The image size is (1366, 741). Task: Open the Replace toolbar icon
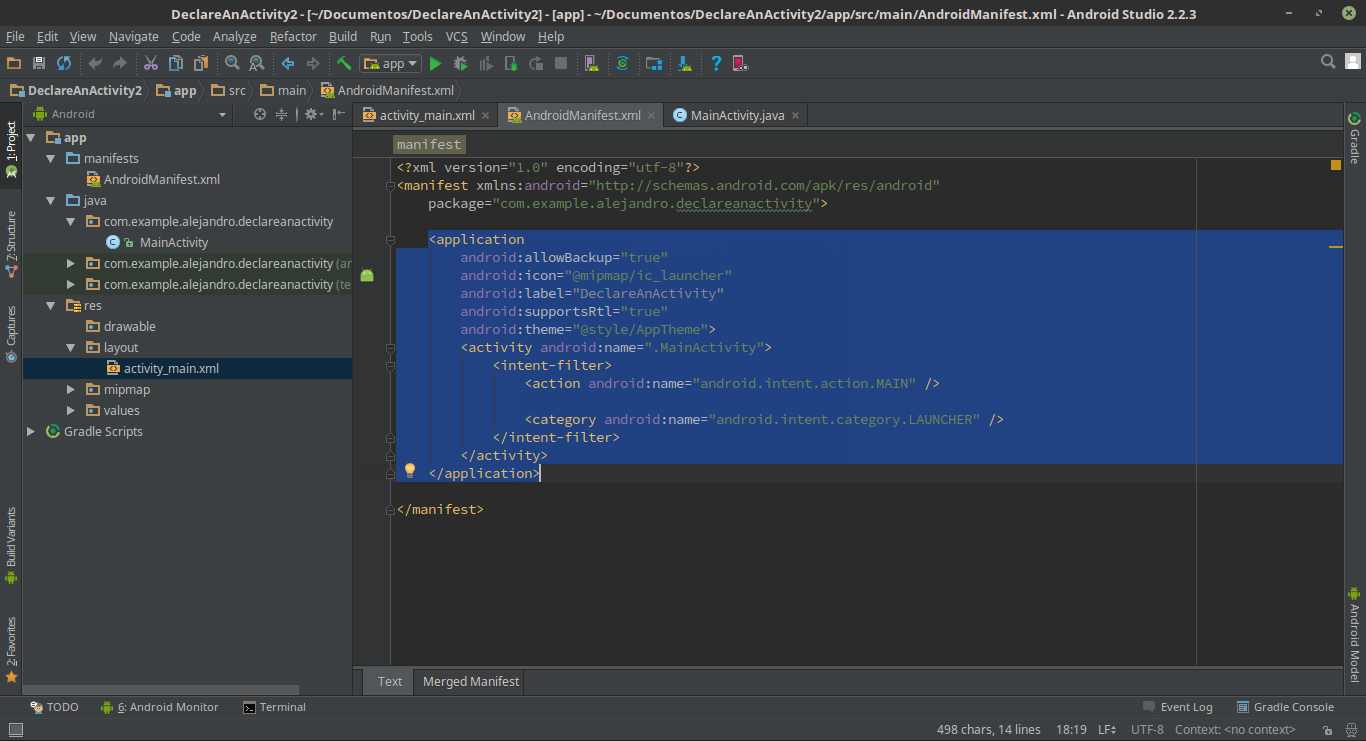click(x=257, y=63)
